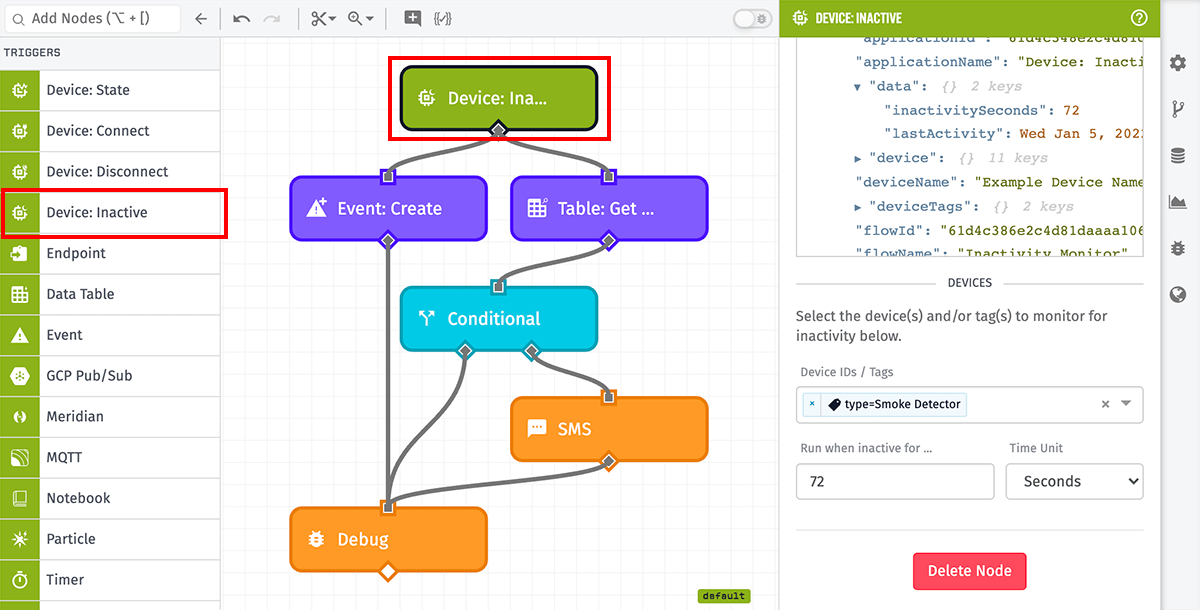Expand the "deviceTags" JSON key

[858, 207]
